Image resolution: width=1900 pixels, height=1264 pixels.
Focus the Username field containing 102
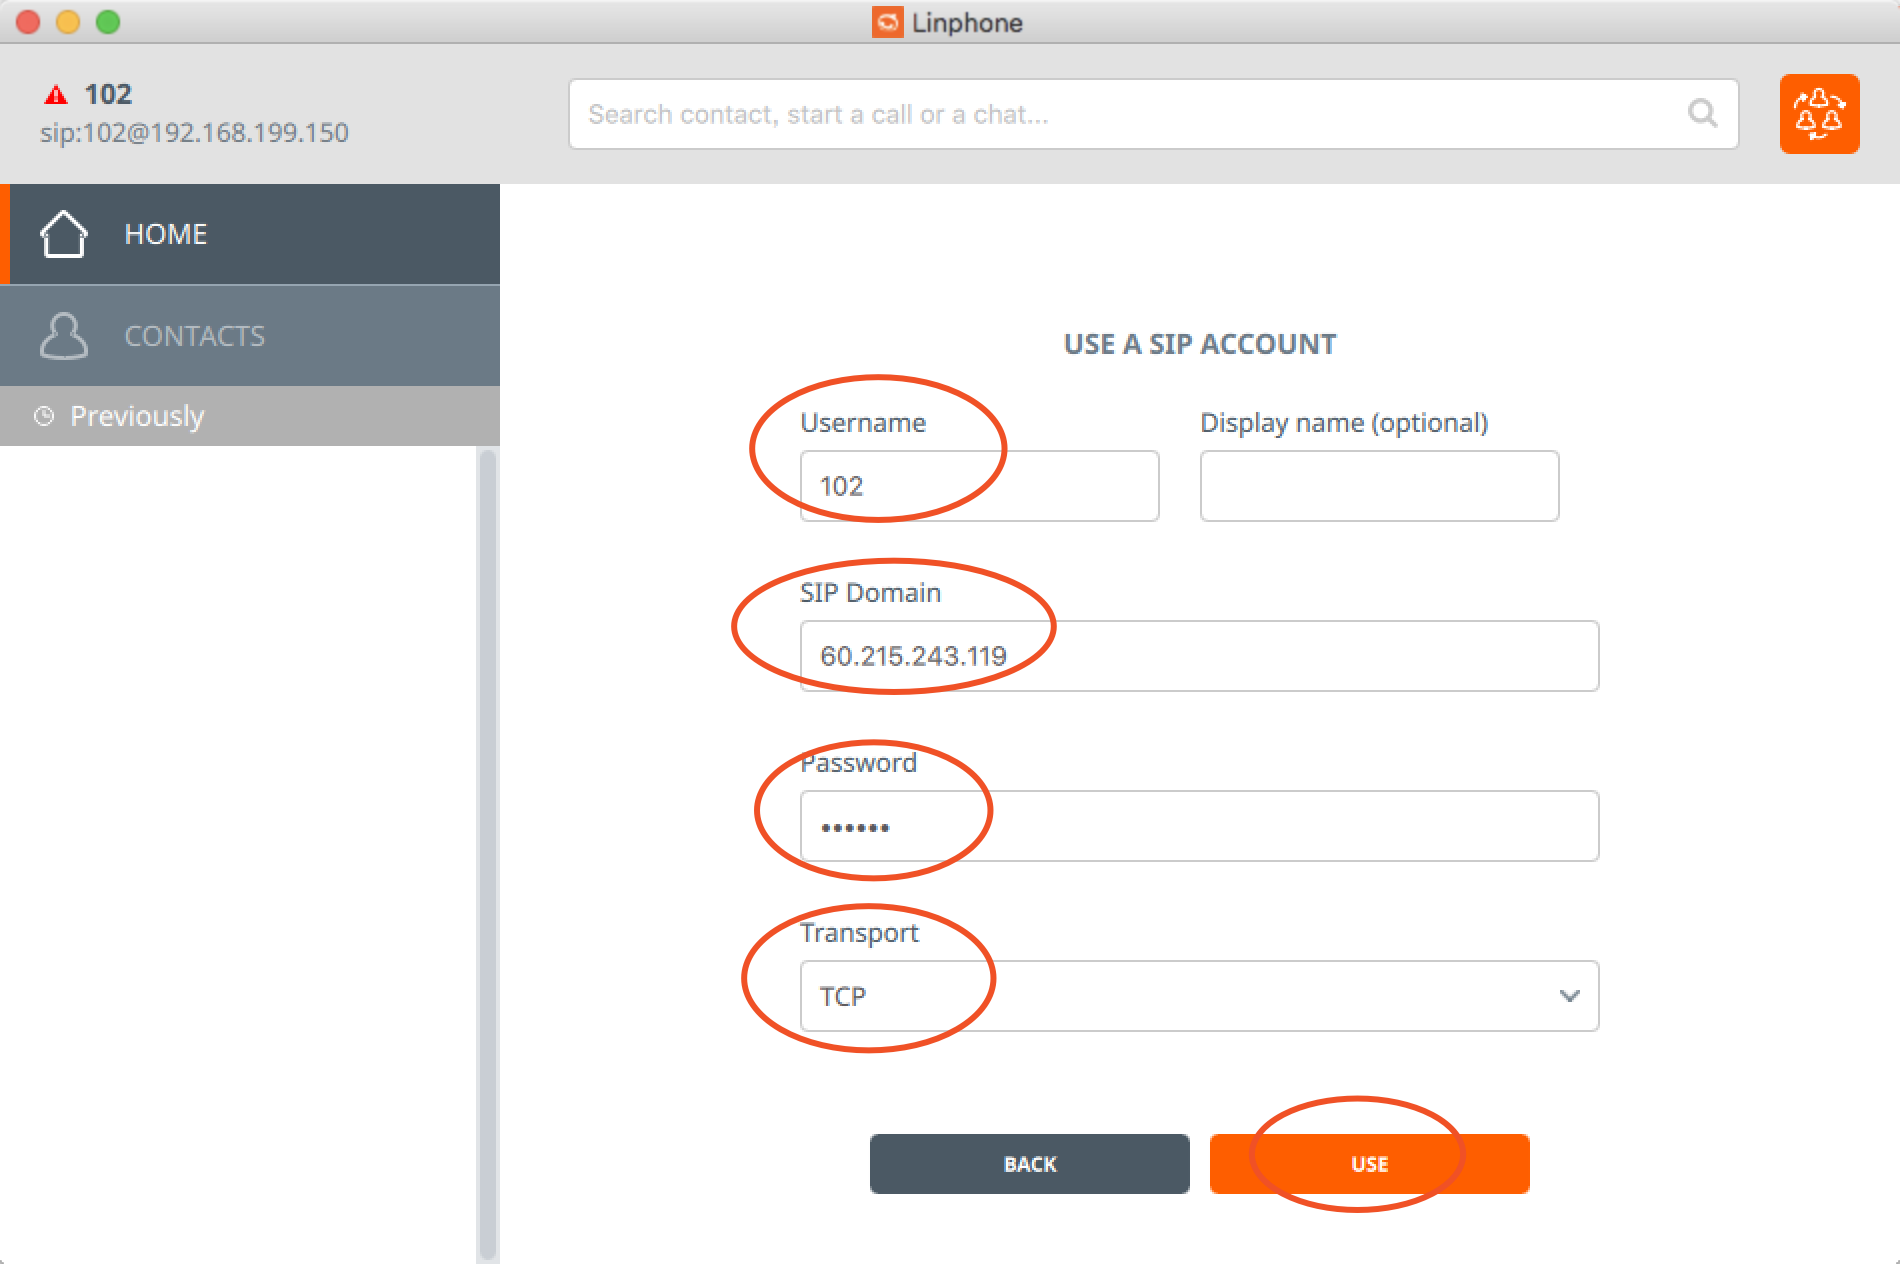979,486
